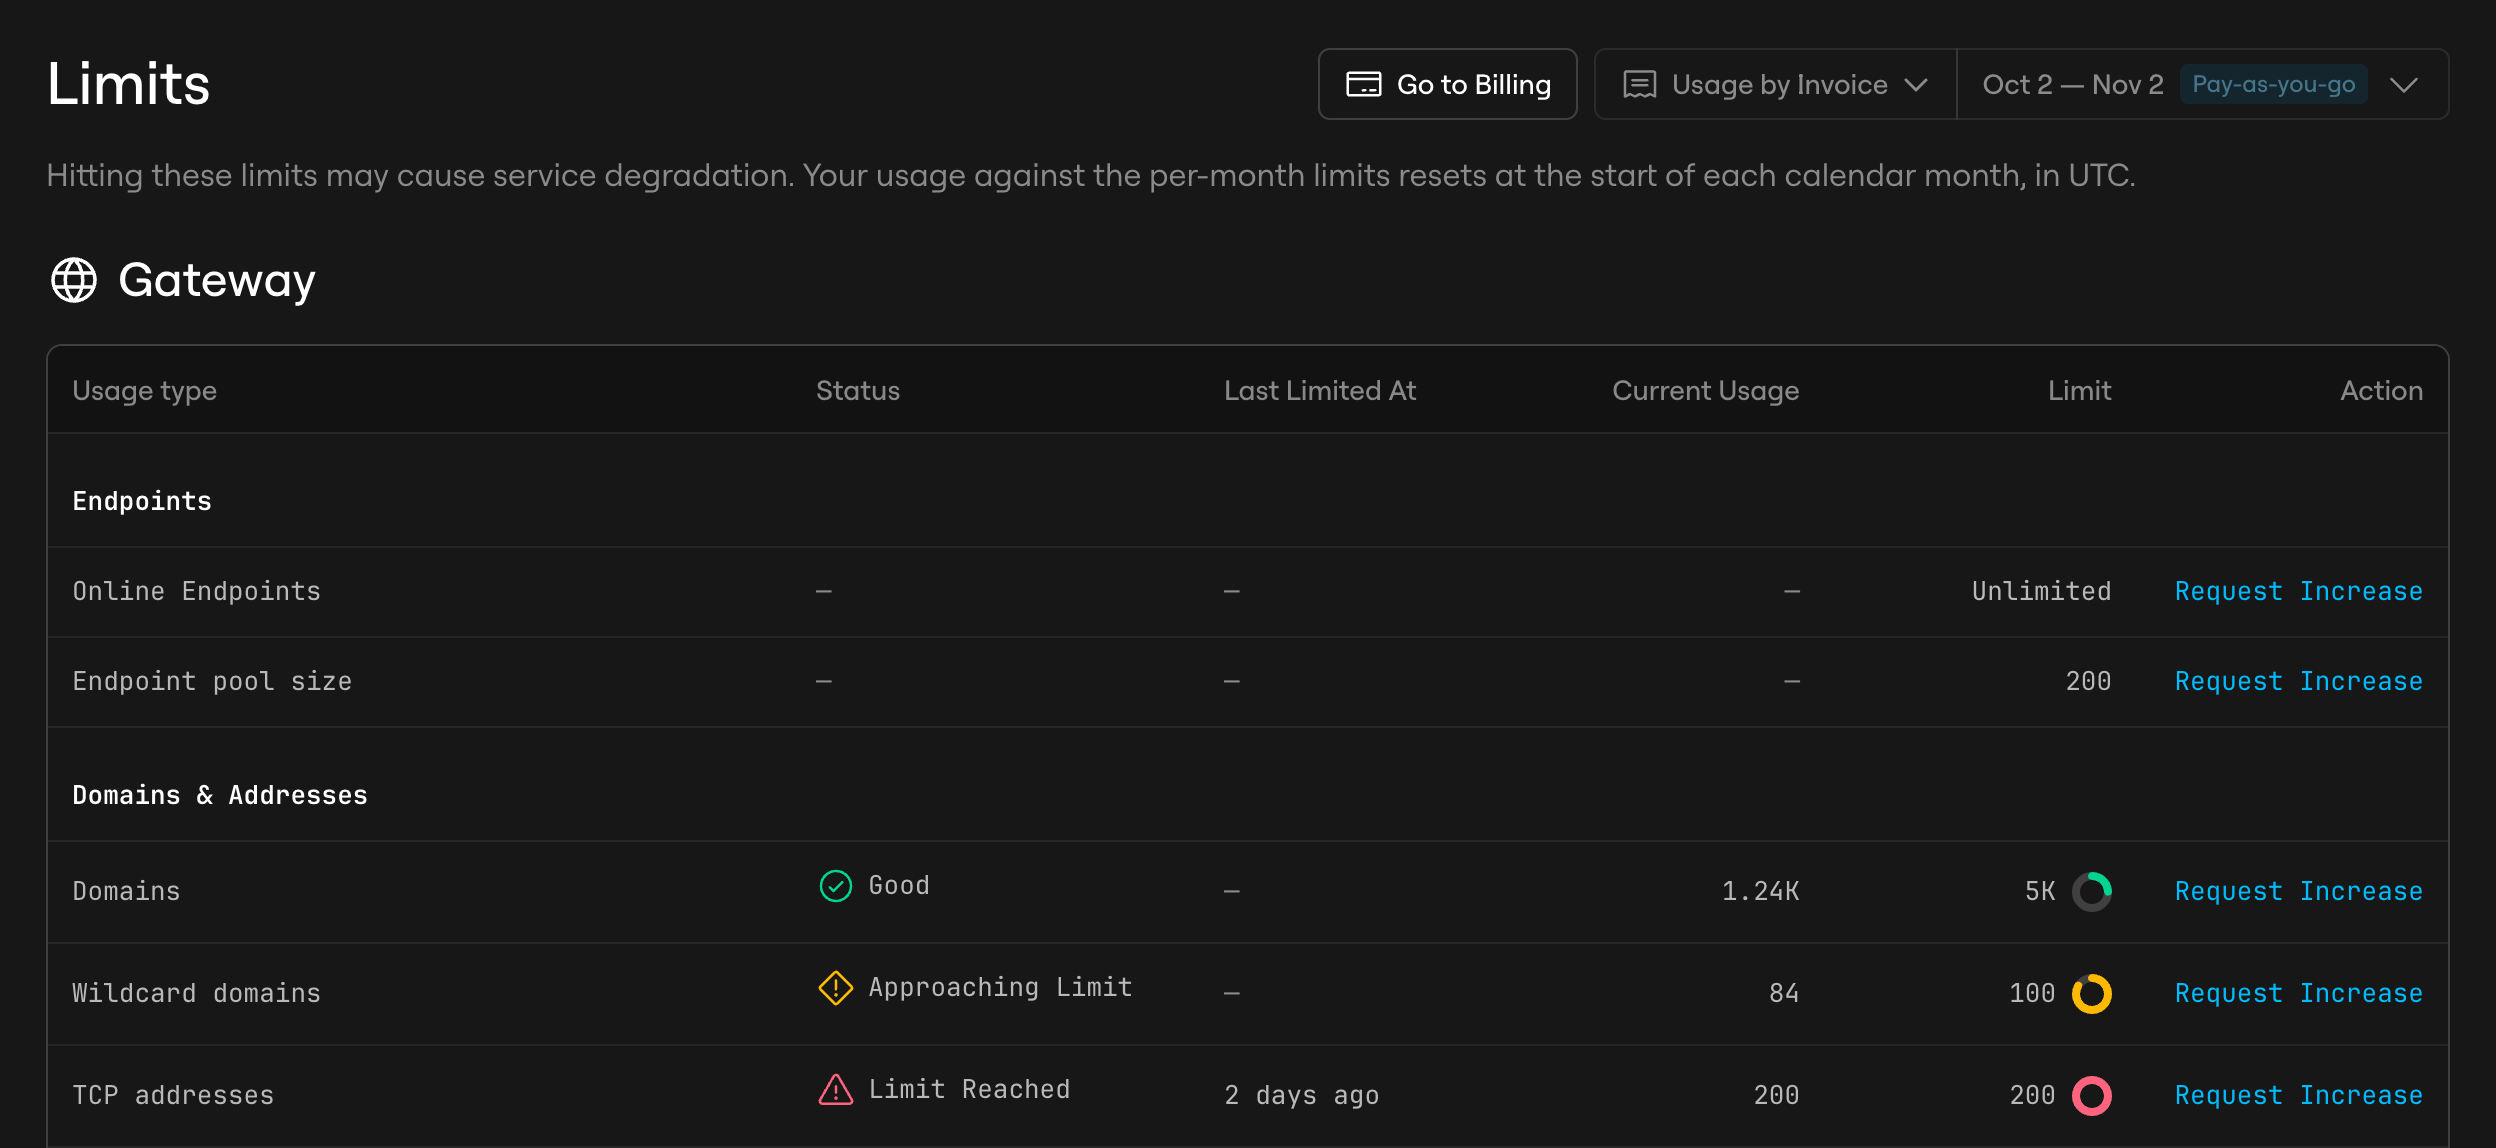
Task: Click the chevron next to Usage by Invoice
Action: 1916,85
